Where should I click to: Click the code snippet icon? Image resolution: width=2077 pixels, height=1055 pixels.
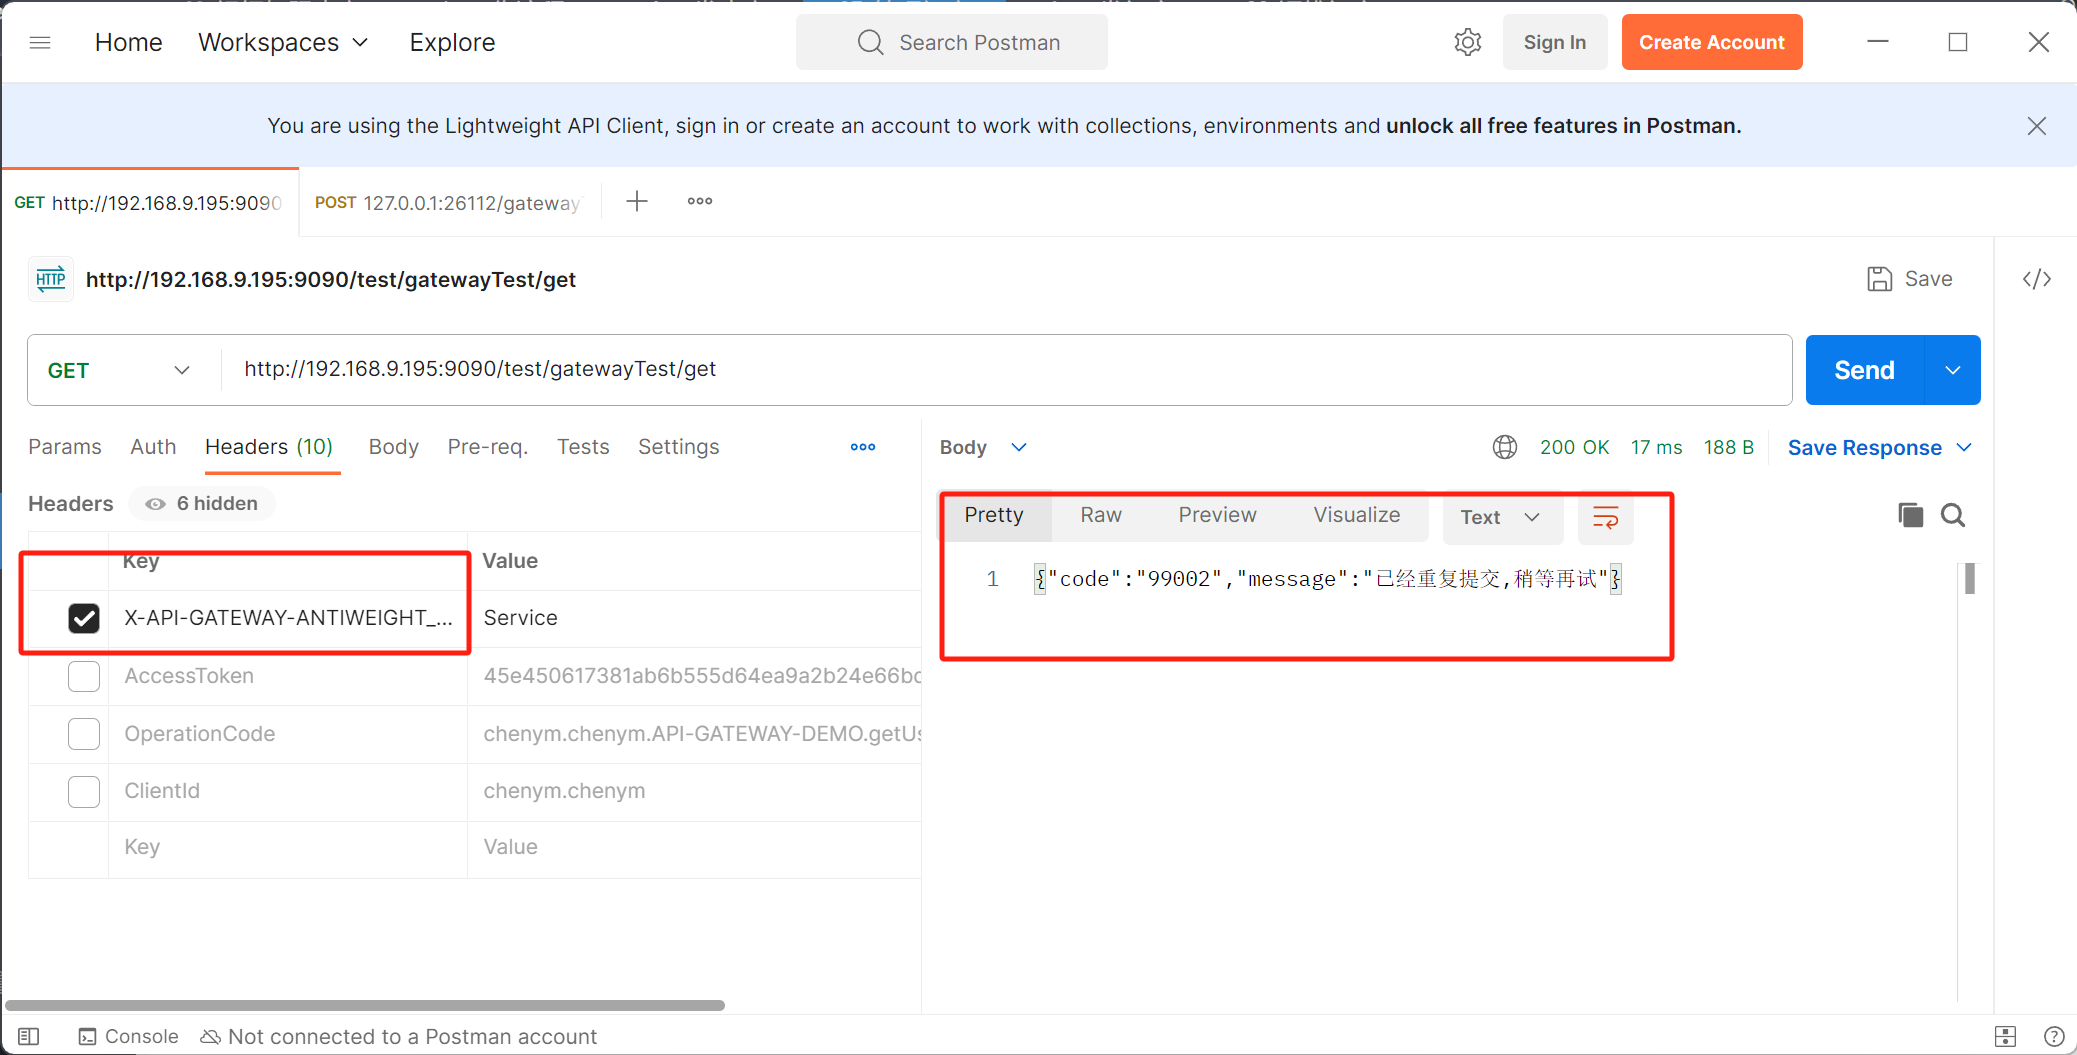click(2036, 279)
